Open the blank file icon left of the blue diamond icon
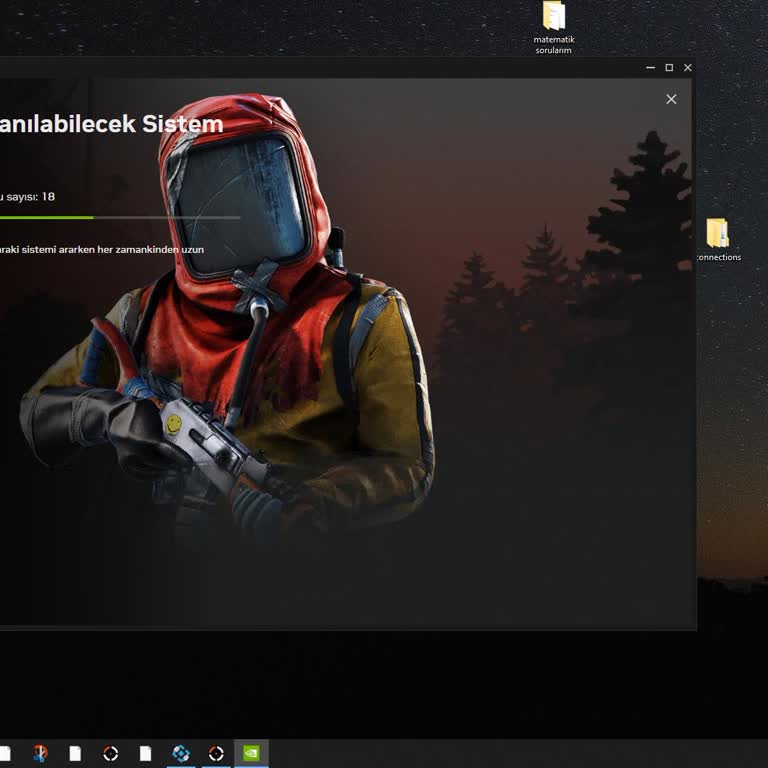 (x=145, y=753)
